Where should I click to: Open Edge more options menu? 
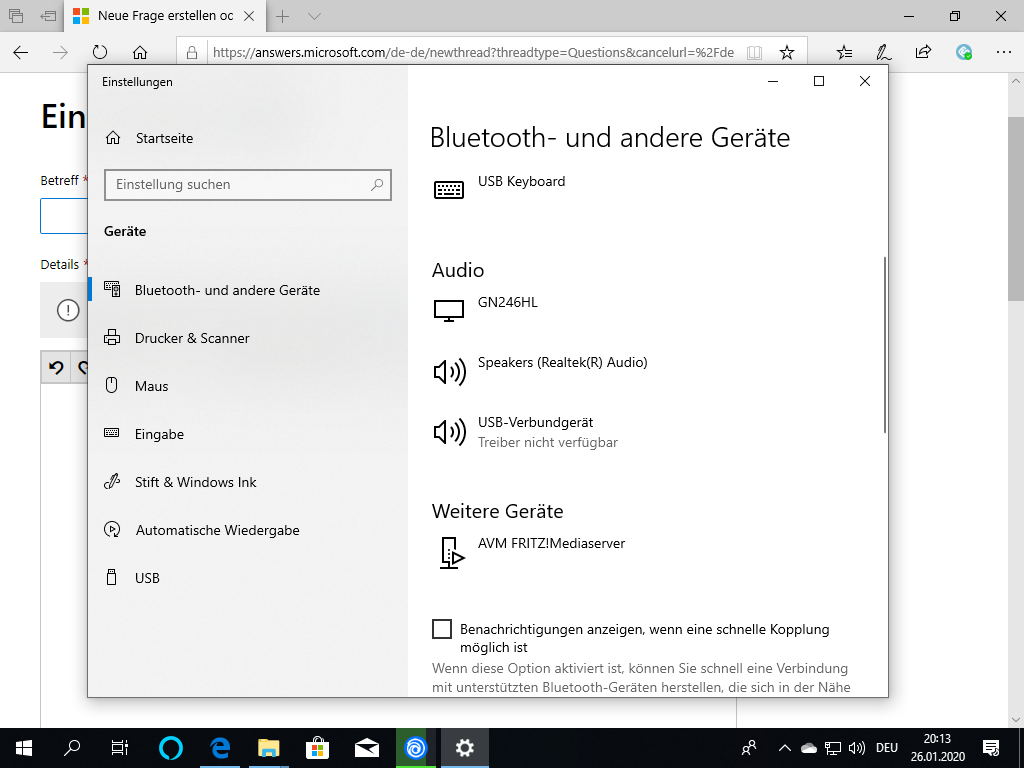pyautogui.click(x=1004, y=52)
